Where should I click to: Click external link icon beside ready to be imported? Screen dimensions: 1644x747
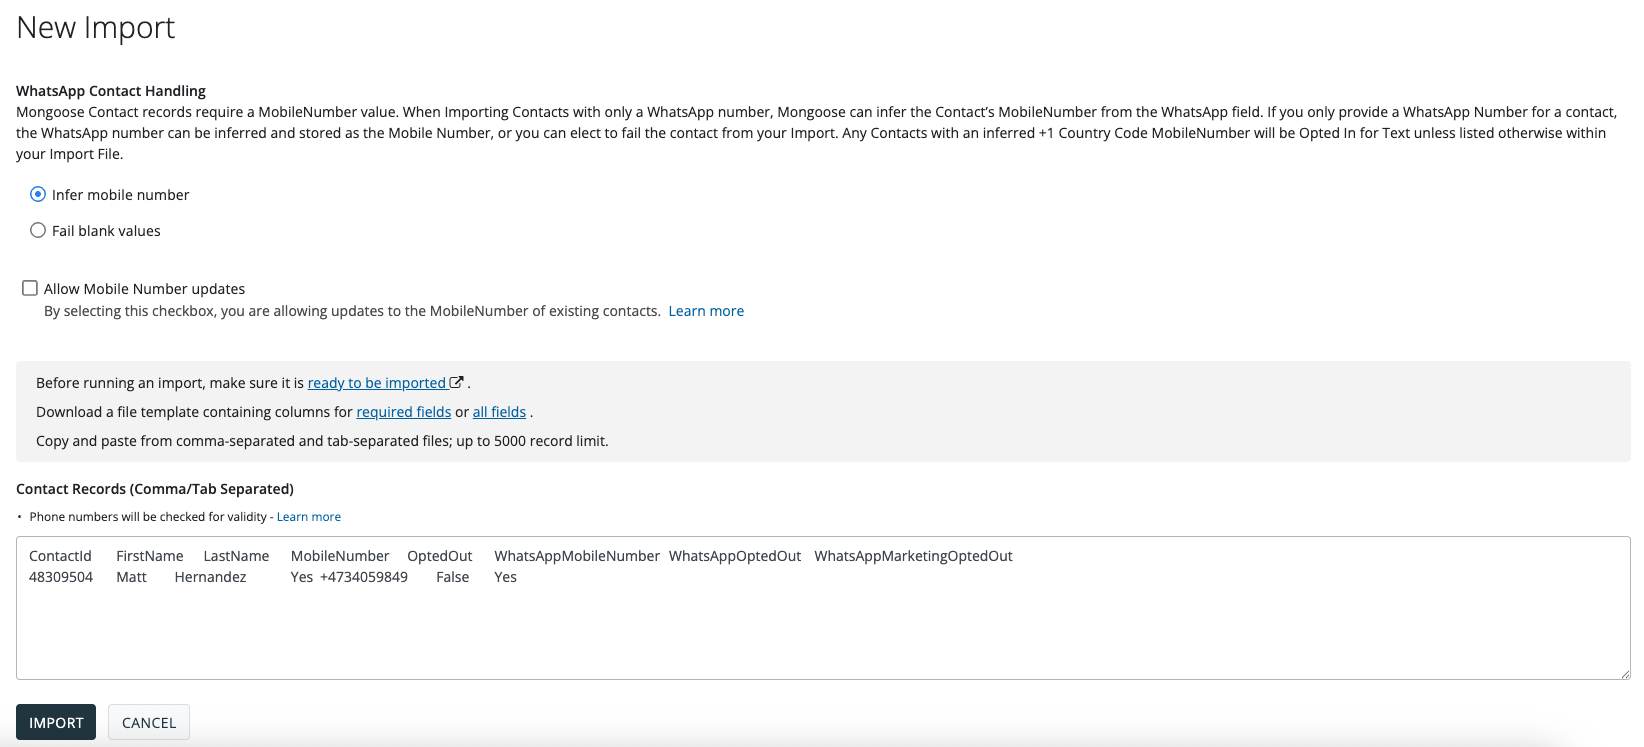[x=457, y=382]
